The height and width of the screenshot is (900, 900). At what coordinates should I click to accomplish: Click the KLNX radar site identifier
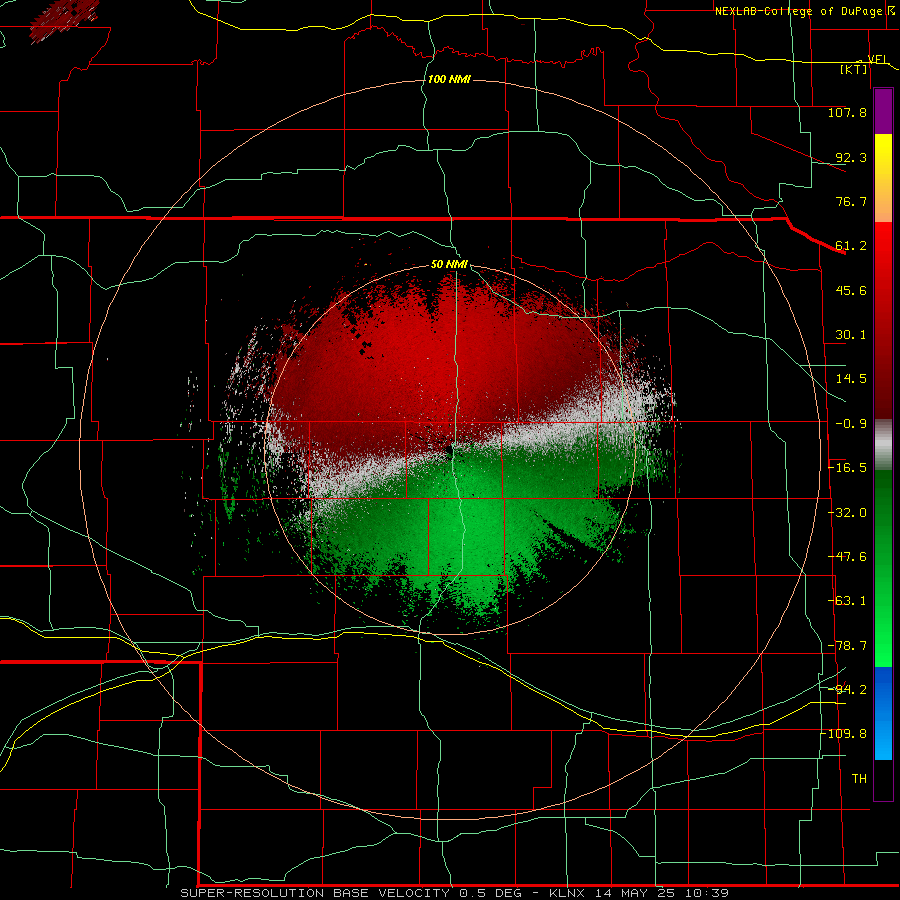click(x=569, y=893)
